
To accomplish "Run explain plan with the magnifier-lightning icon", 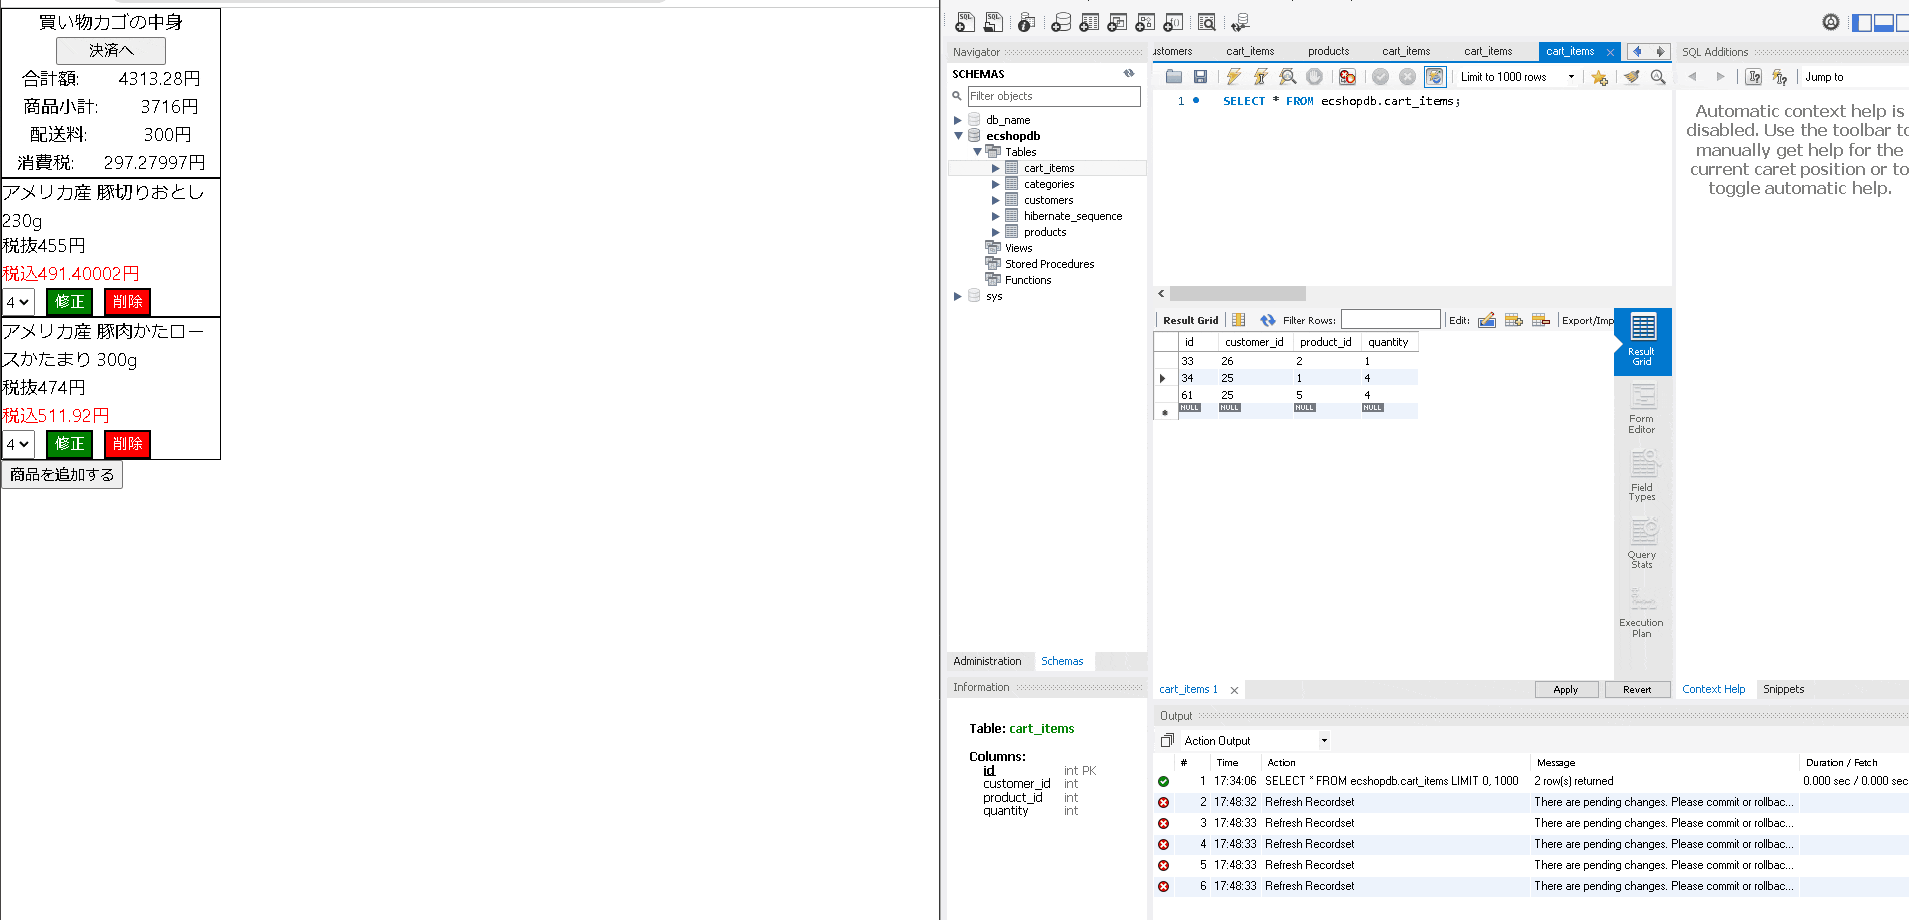I will pyautogui.click(x=1288, y=77).
